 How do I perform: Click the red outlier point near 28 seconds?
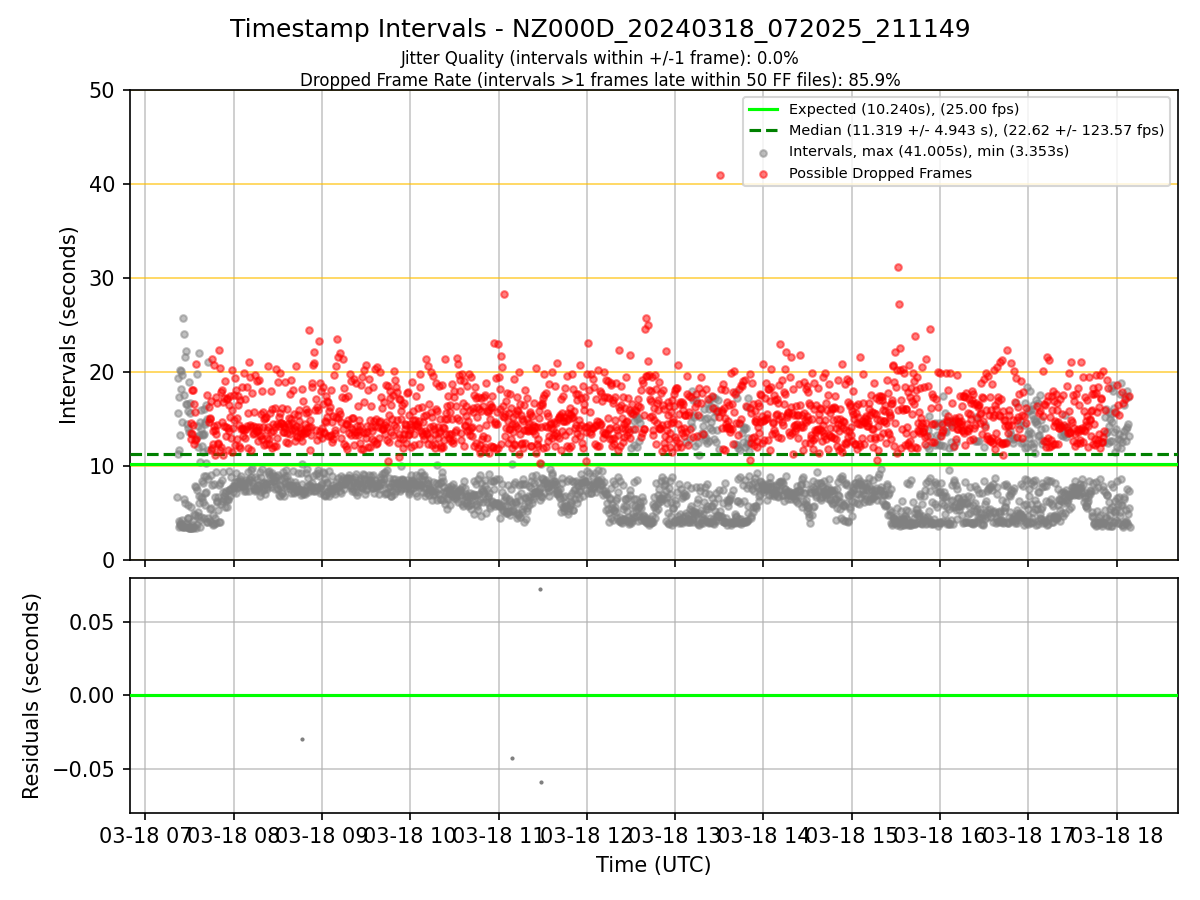(504, 294)
